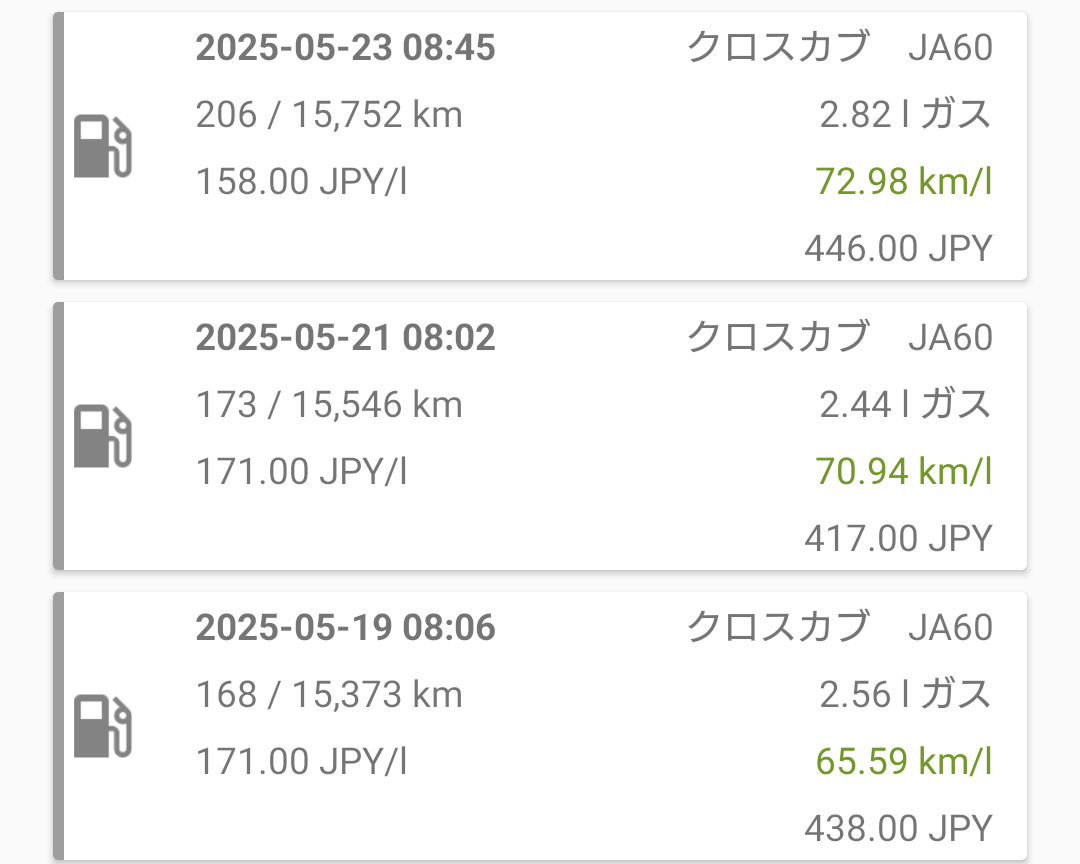Screen dimensions: 1080x864
Task: Click the 168 / 15,373 km odometer reading
Action: (329, 695)
